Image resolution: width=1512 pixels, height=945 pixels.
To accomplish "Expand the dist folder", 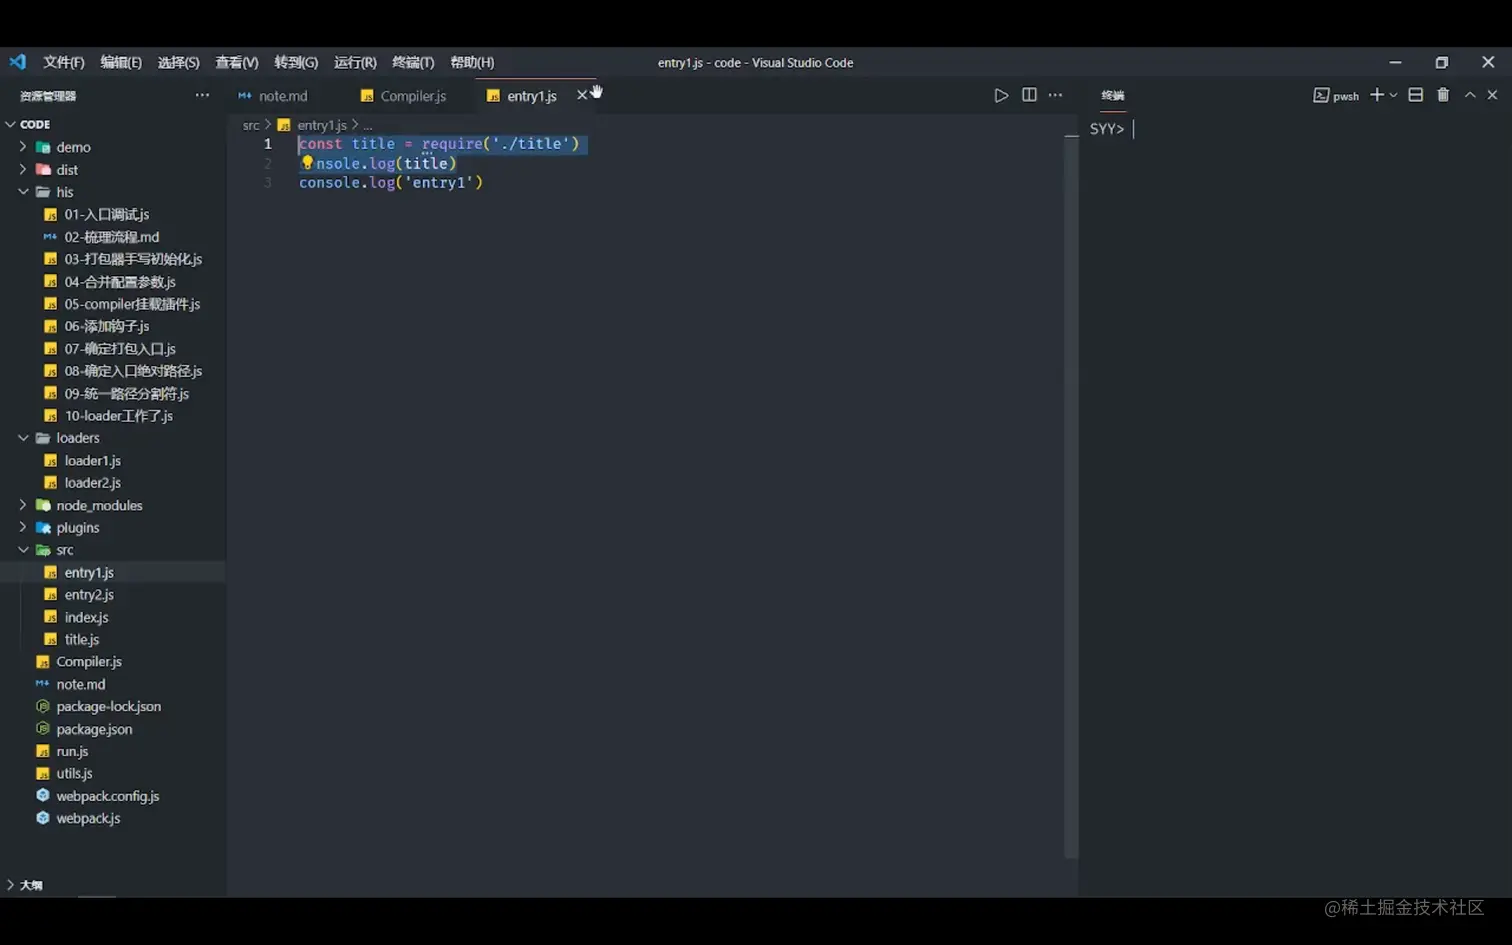I will tap(23, 169).
